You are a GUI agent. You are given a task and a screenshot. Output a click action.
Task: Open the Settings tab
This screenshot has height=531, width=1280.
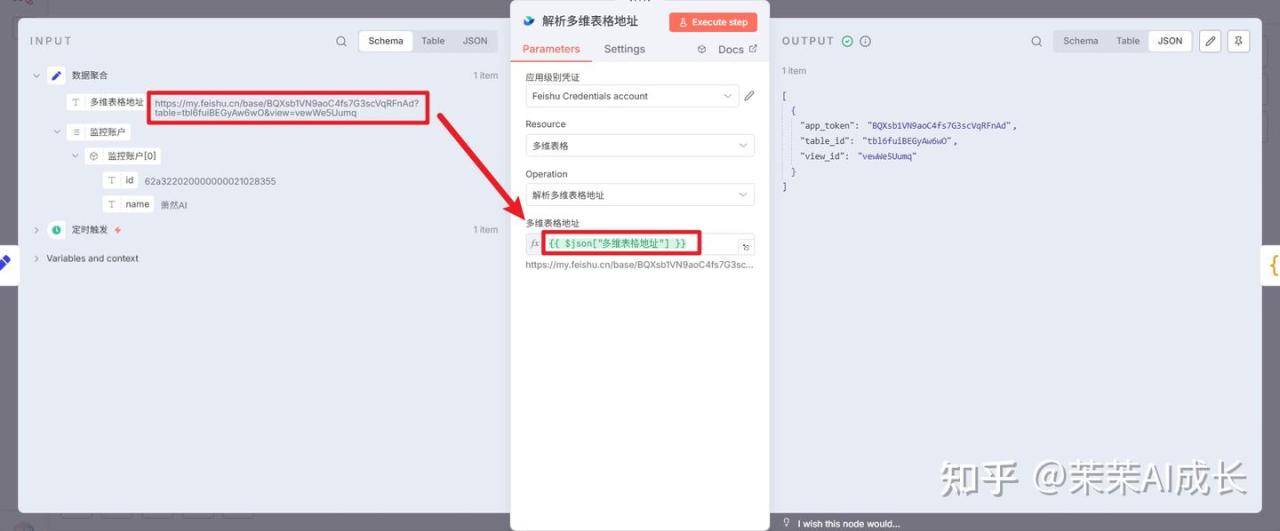(624, 49)
